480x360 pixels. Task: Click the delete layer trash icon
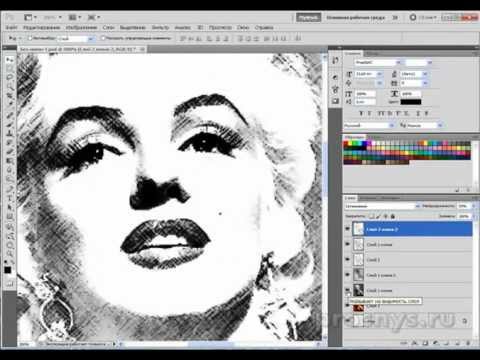click(468, 342)
